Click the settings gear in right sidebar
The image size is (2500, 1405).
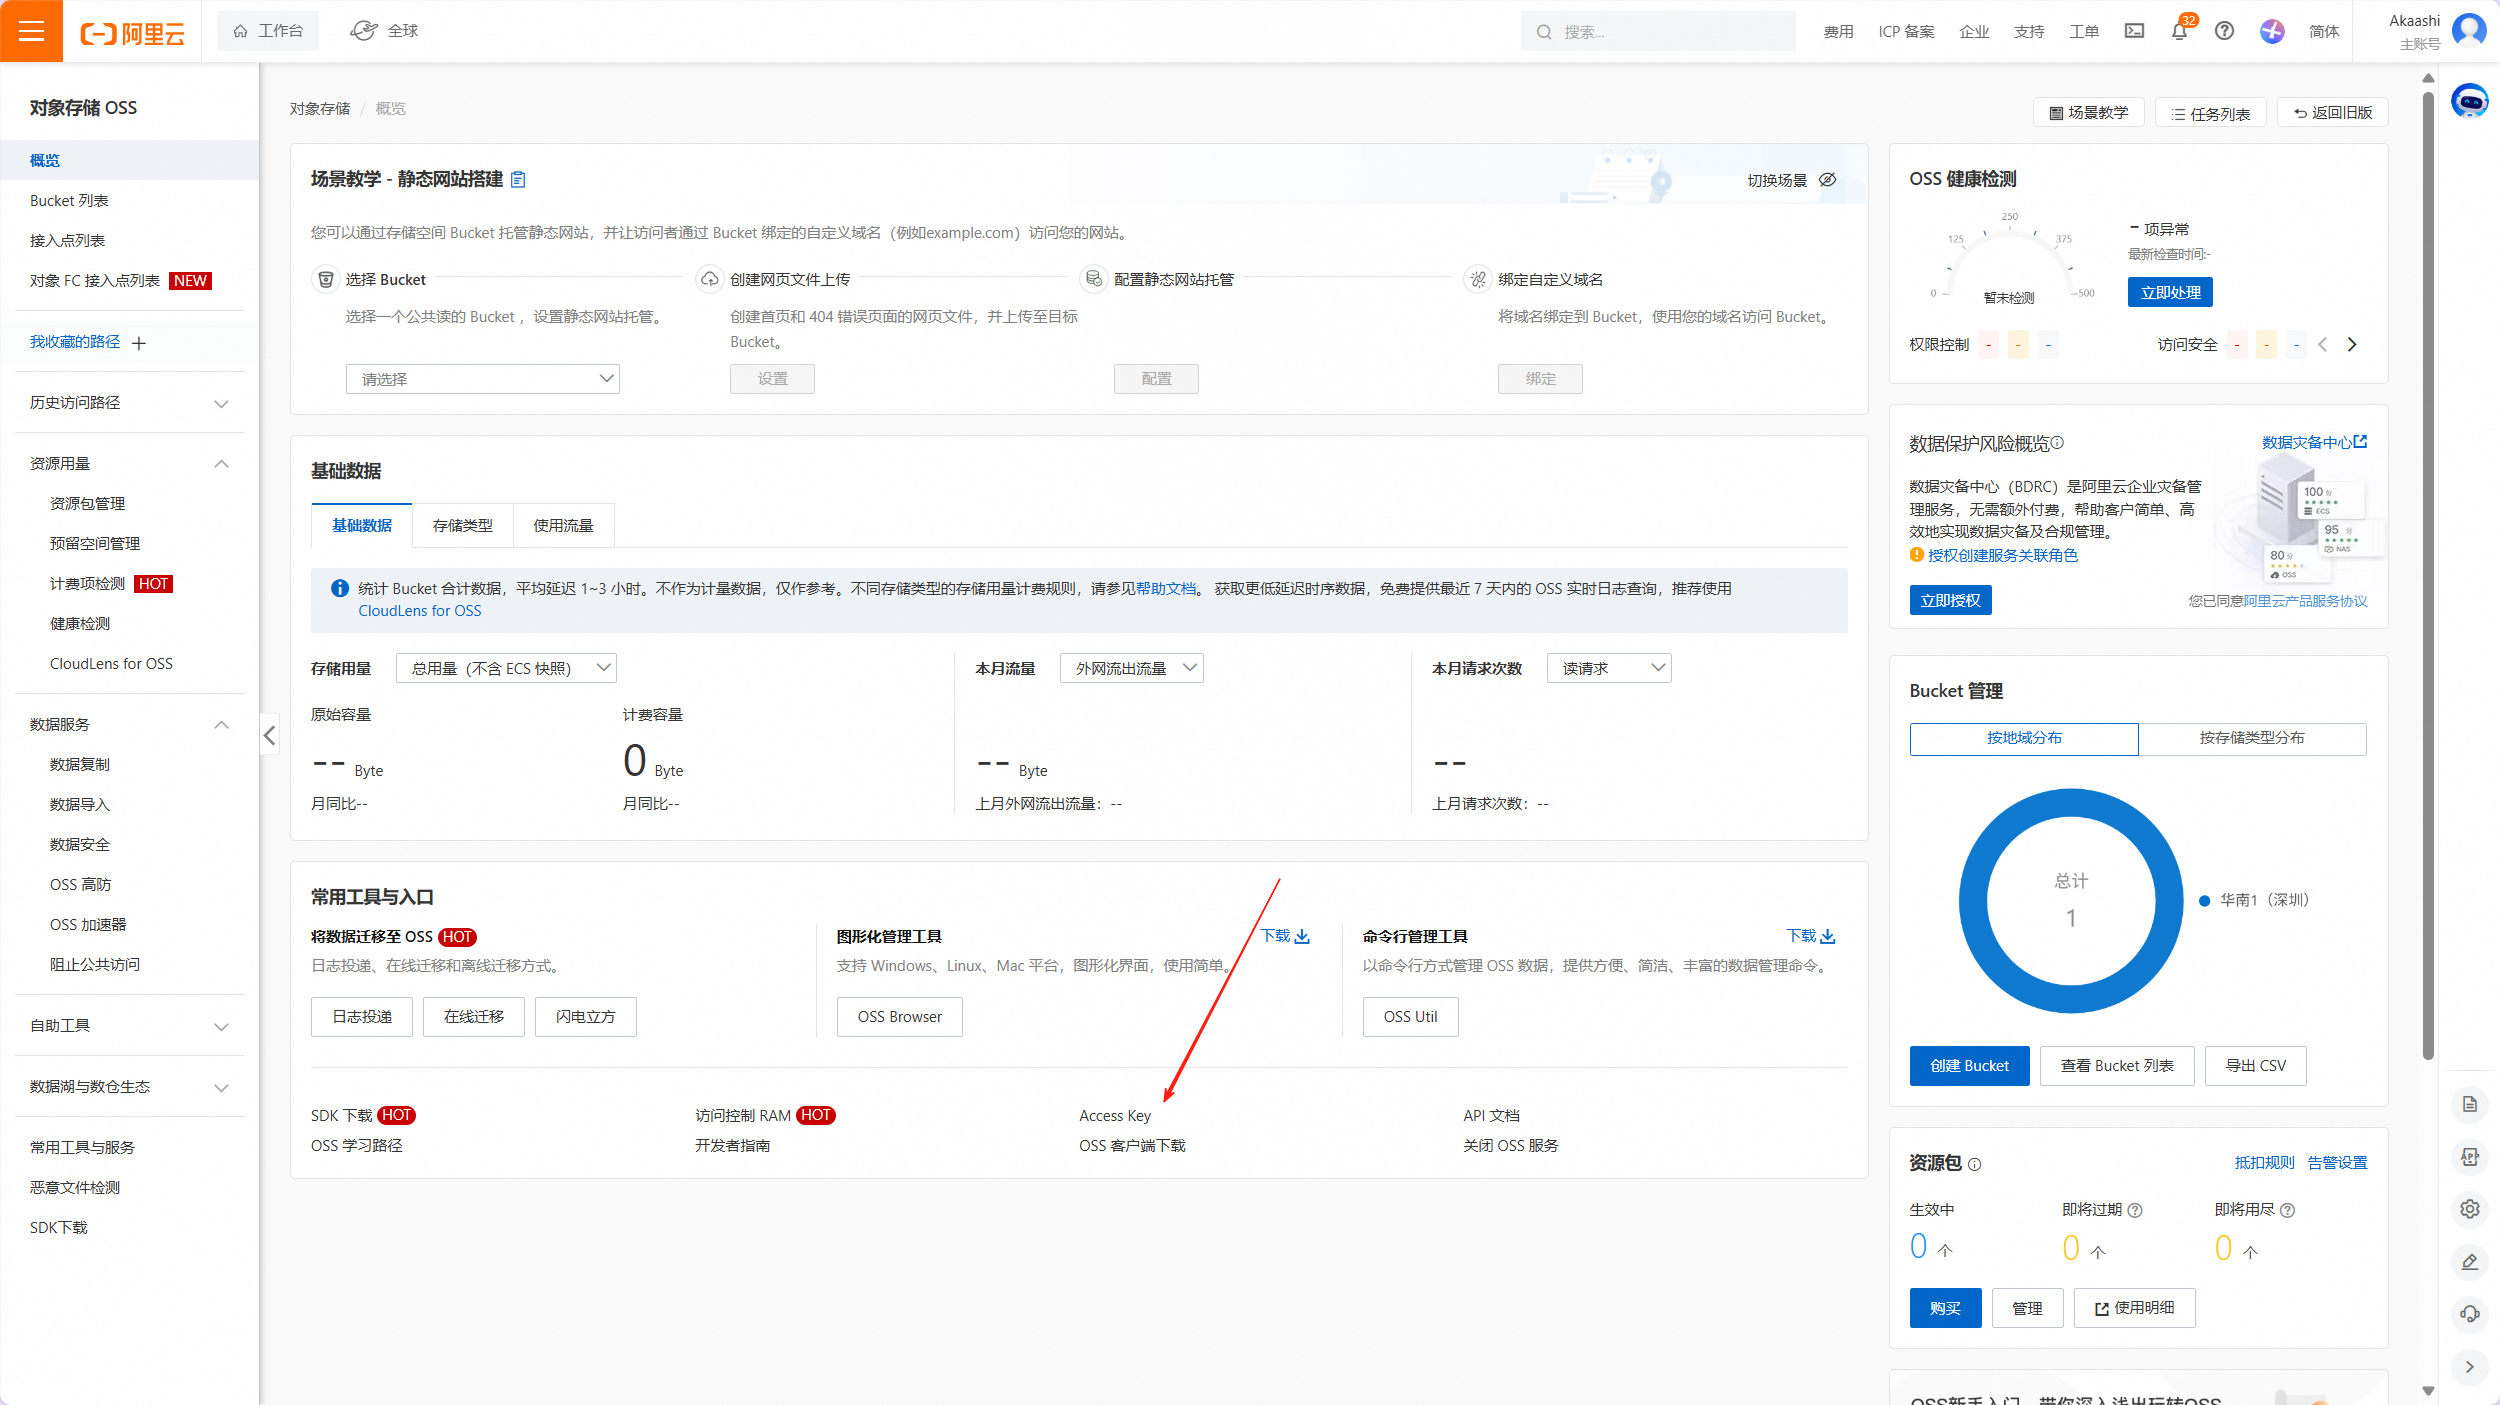[2469, 1209]
